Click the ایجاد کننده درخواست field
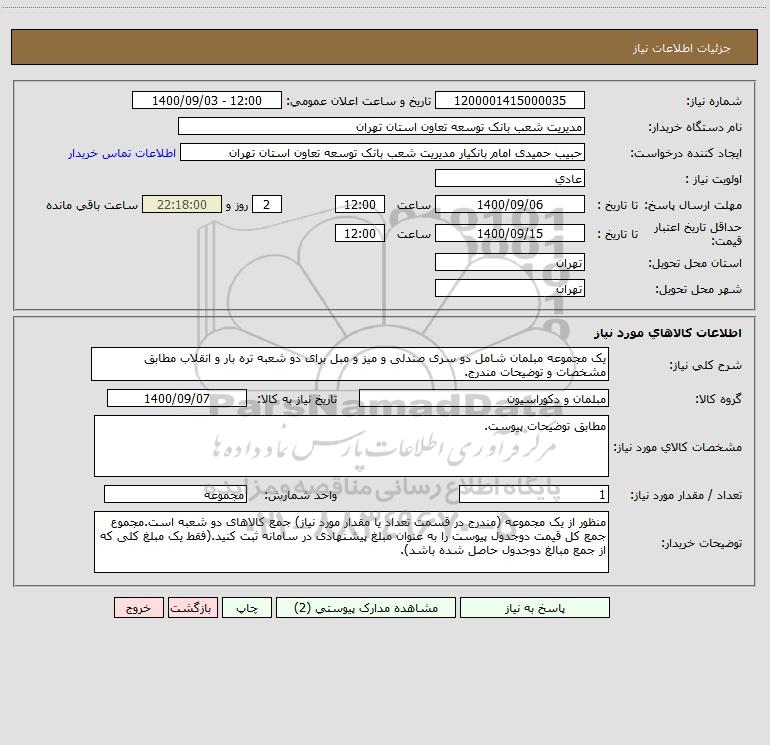 [x=383, y=152]
